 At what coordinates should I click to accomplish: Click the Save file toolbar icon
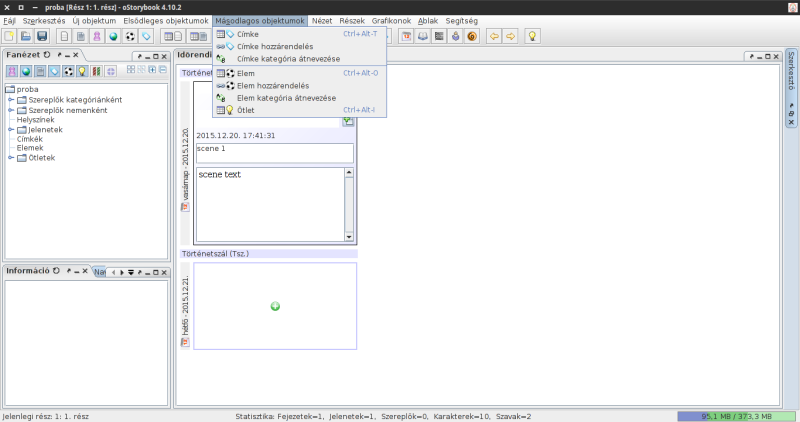point(42,36)
